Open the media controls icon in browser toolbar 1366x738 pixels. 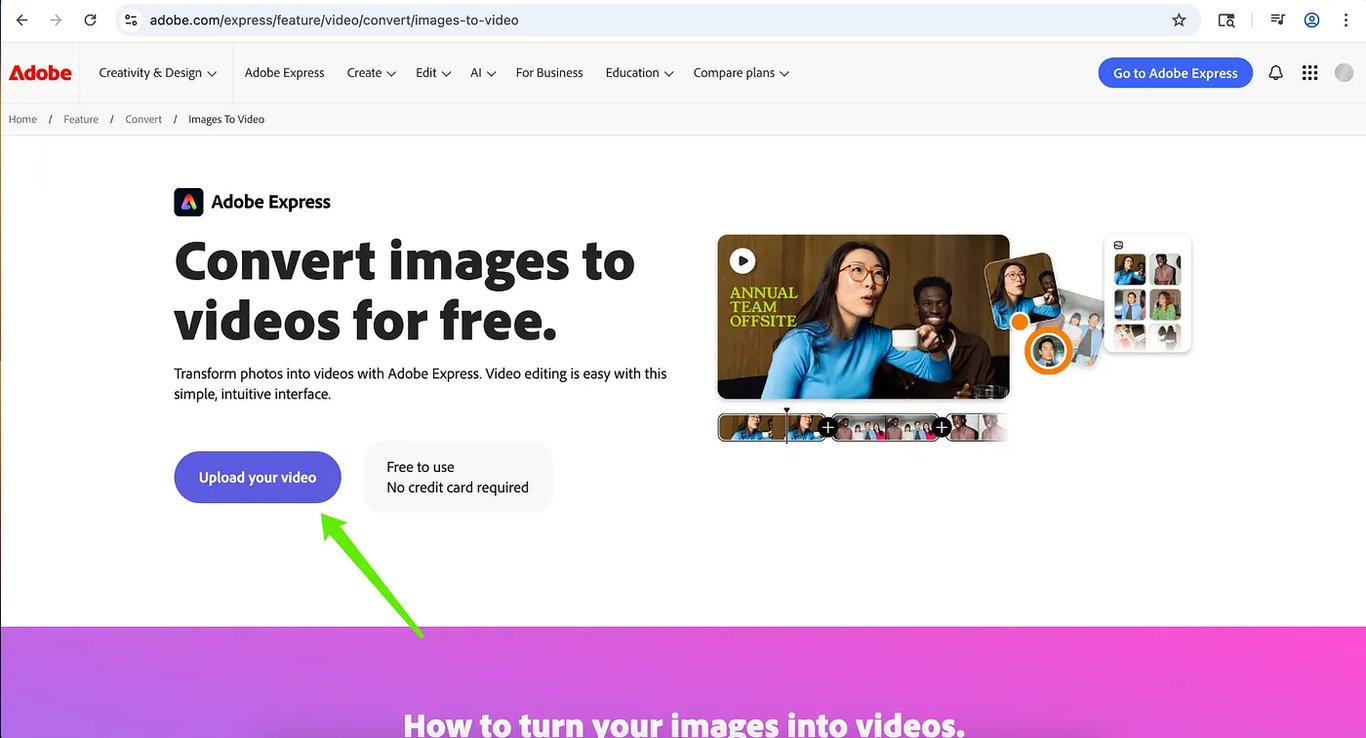click(x=1277, y=20)
